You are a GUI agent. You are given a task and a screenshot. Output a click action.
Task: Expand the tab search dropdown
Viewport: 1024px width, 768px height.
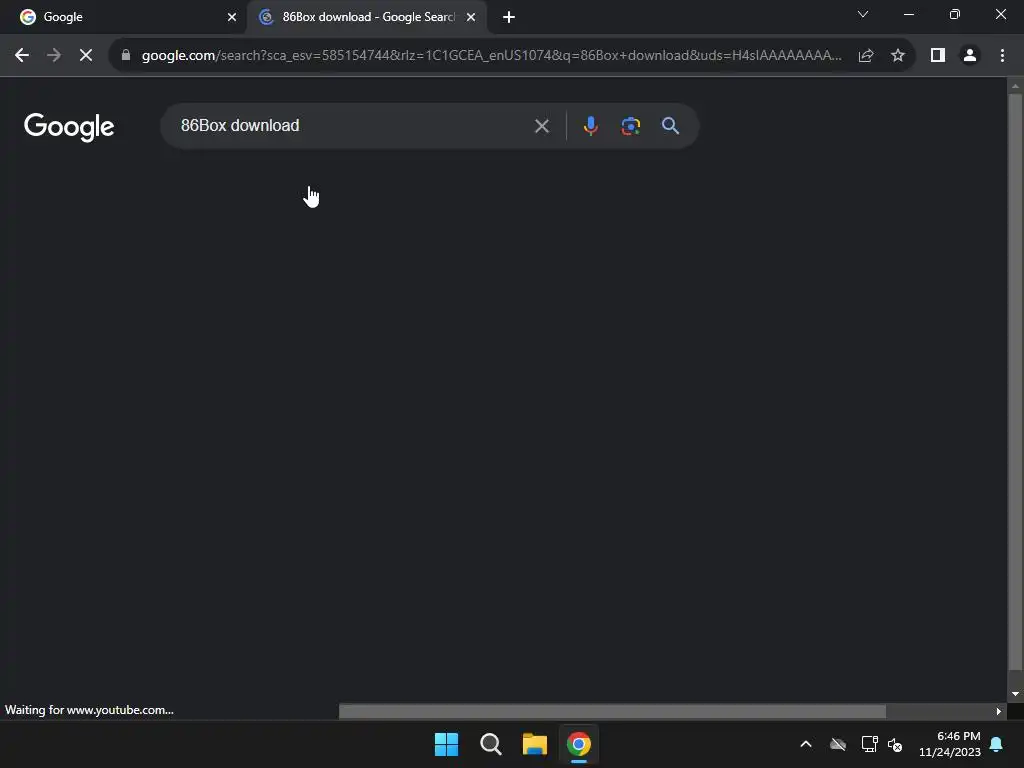pos(863,14)
